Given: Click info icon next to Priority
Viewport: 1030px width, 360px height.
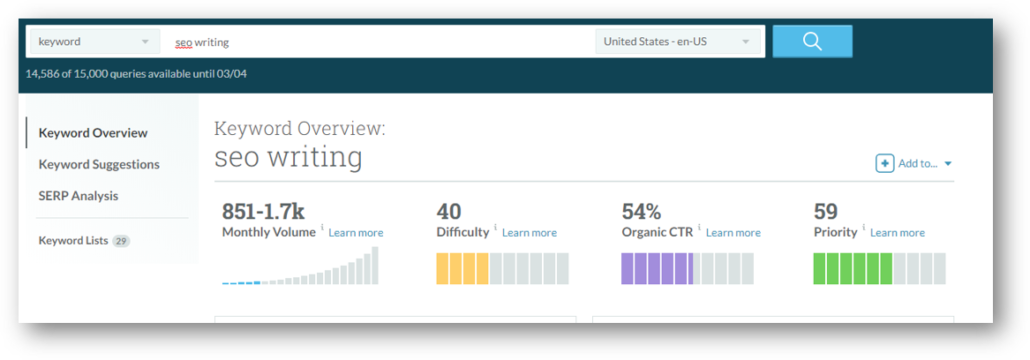Looking at the screenshot, I should pyautogui.click(x=863, y=228).
